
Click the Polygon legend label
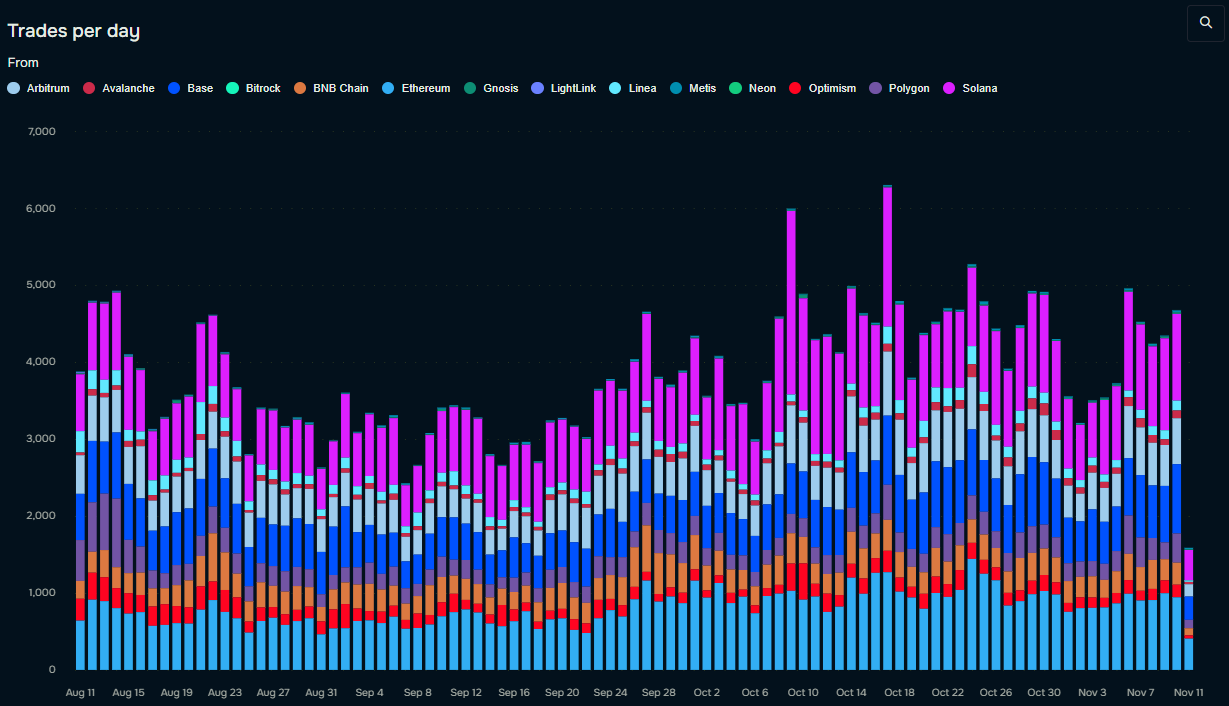[909, 88]
